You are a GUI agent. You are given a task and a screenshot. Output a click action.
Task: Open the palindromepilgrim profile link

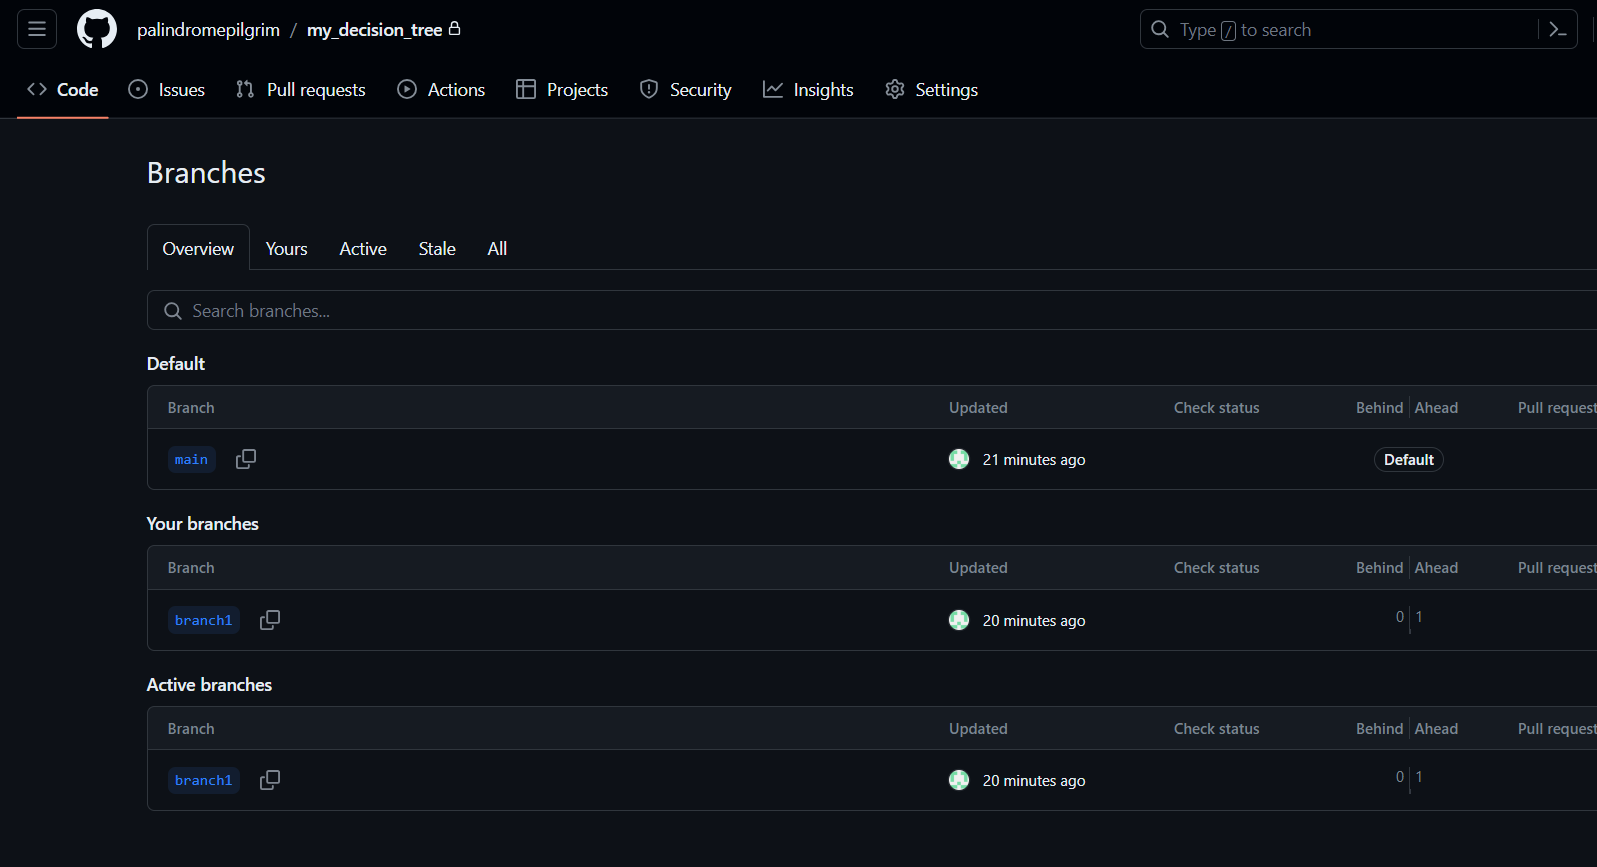(x=208, y=30)
